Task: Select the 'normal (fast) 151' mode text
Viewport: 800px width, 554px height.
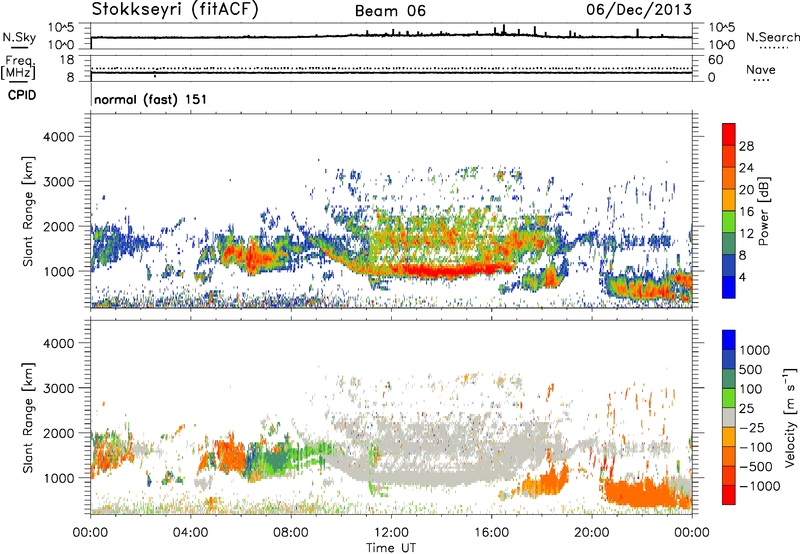Action: point(151,99)
